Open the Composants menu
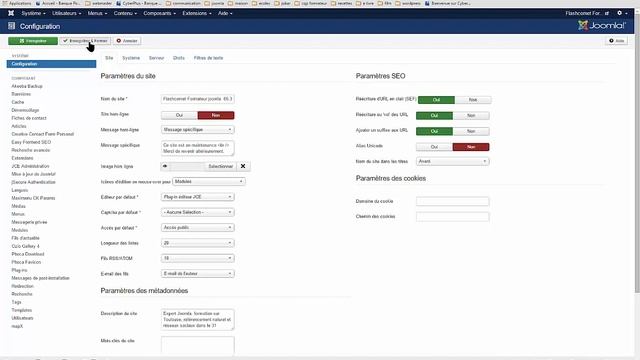The width and height of the screenshot is (640, 360). [x=160, y=13]
